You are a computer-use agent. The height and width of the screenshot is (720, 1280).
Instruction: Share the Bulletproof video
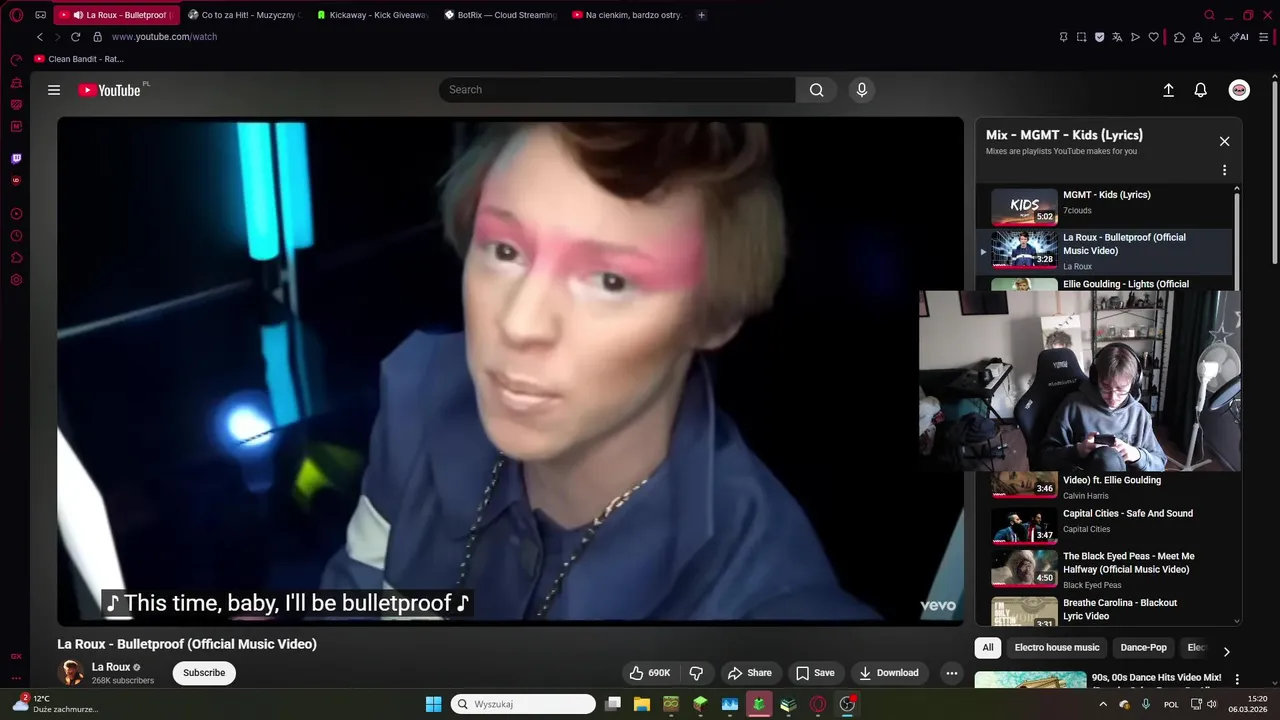click(750, 673)
